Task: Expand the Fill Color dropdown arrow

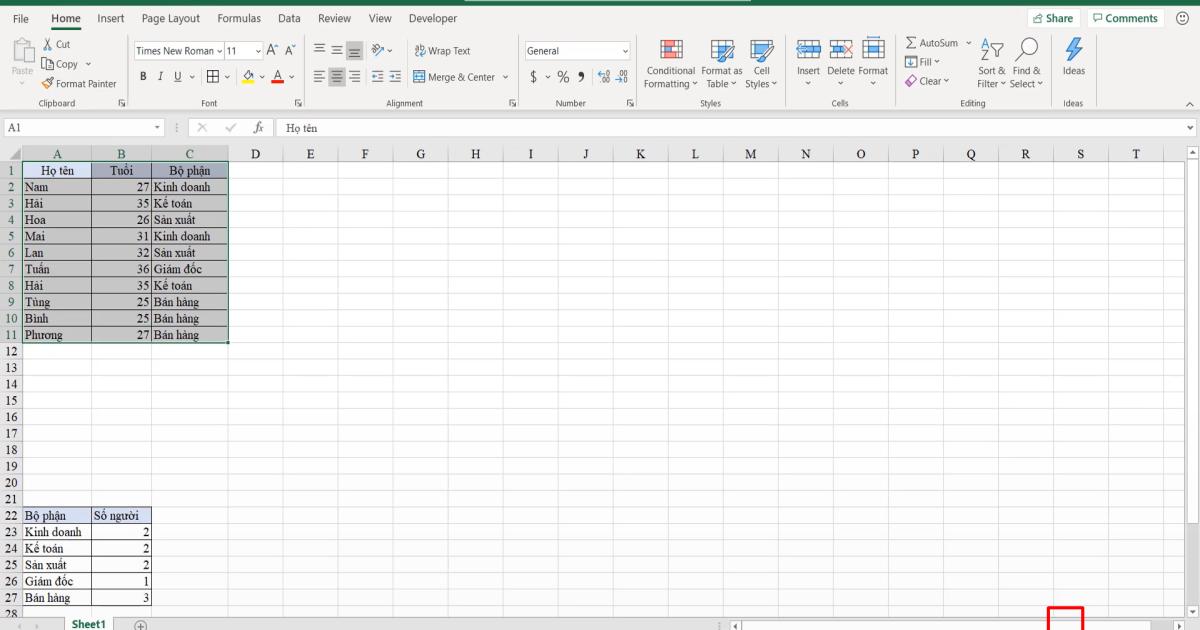Action: coord(262,76)
